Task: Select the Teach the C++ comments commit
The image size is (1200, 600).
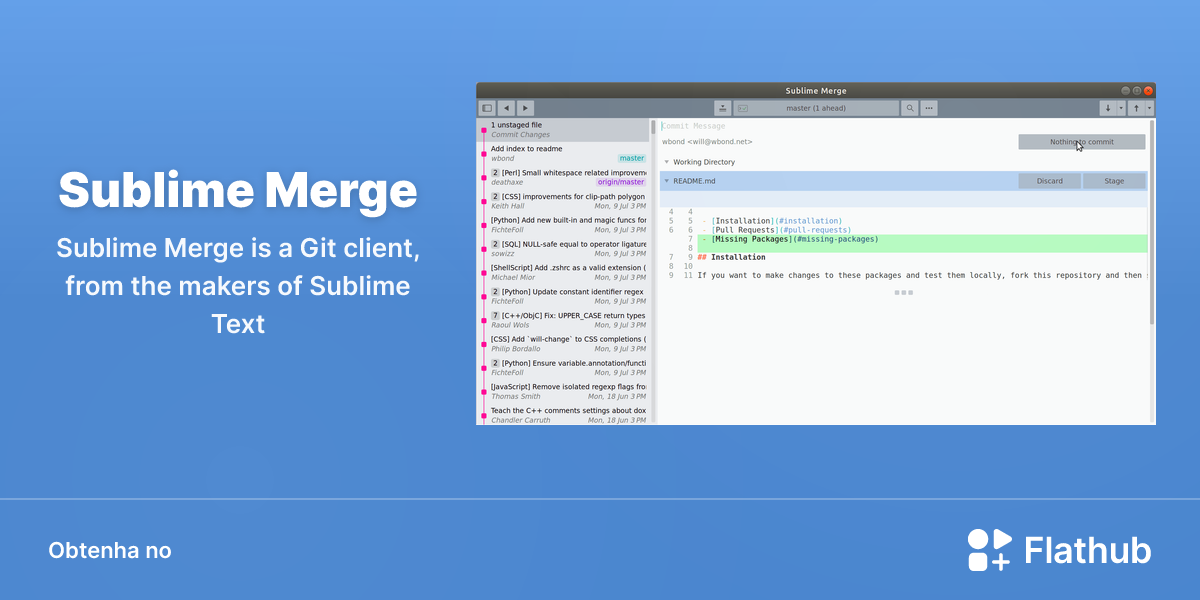Action: pyautogui.click(x=564, y=415)
